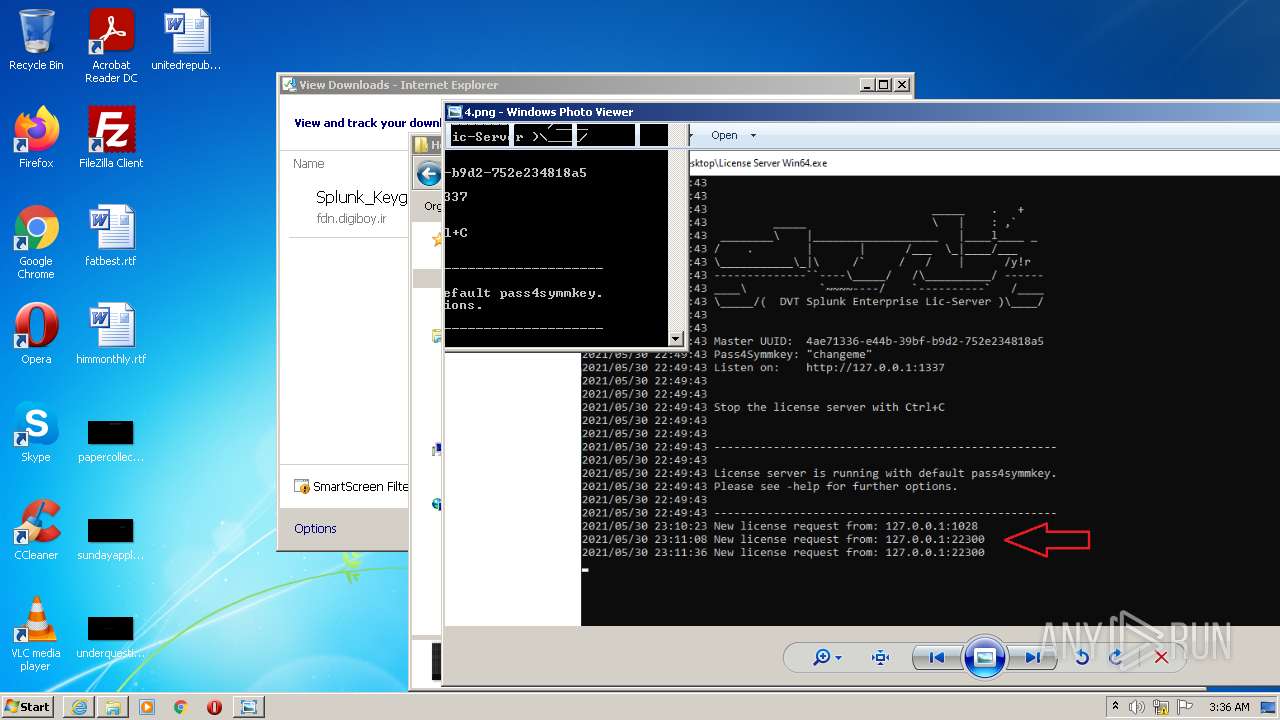
Task: Start the slideshow with the round center button
Action: tap(984, 657)
